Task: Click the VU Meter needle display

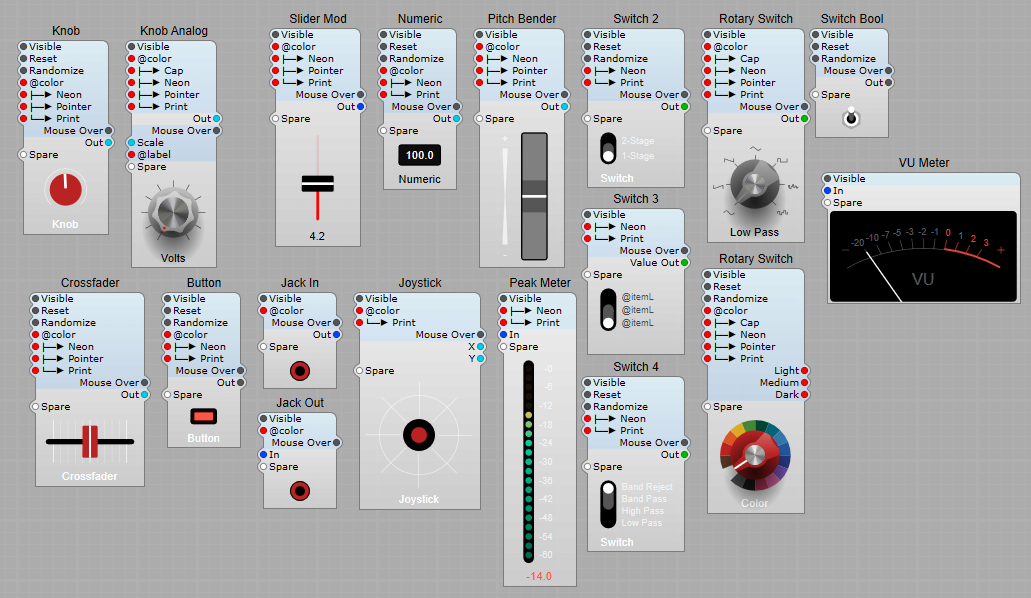Action: [925, 258]
